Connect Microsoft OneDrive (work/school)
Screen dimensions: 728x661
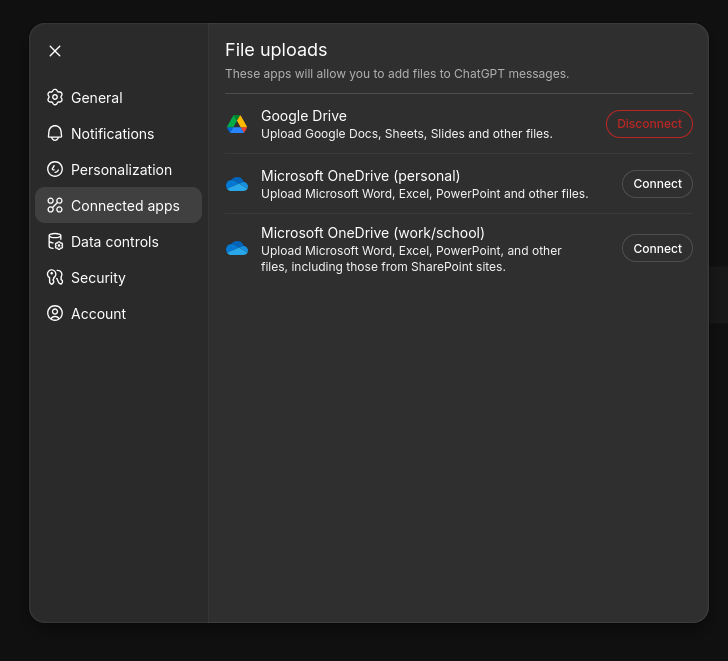657,248
